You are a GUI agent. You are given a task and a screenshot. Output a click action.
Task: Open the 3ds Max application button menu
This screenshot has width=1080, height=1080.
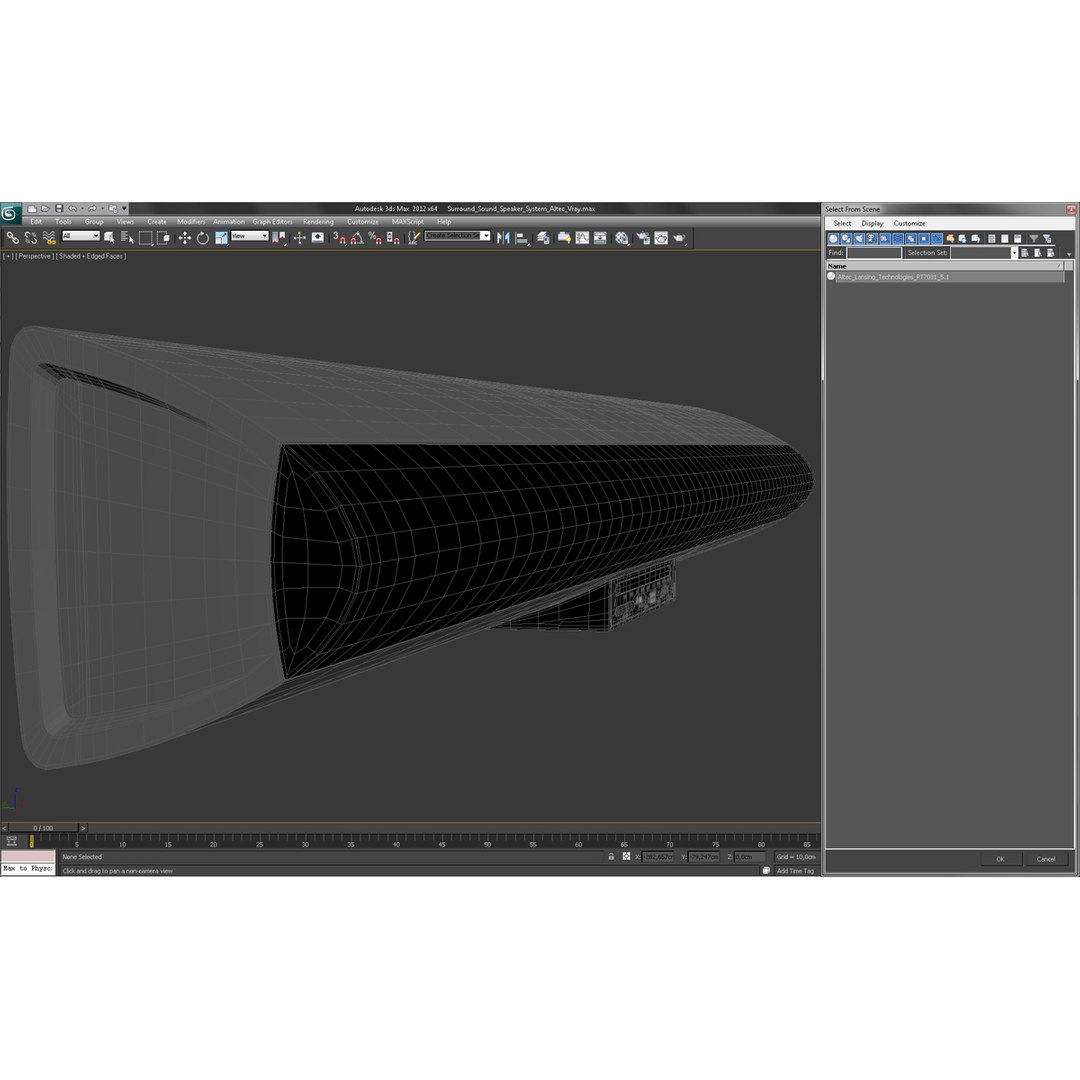click(x=10, y=213)
